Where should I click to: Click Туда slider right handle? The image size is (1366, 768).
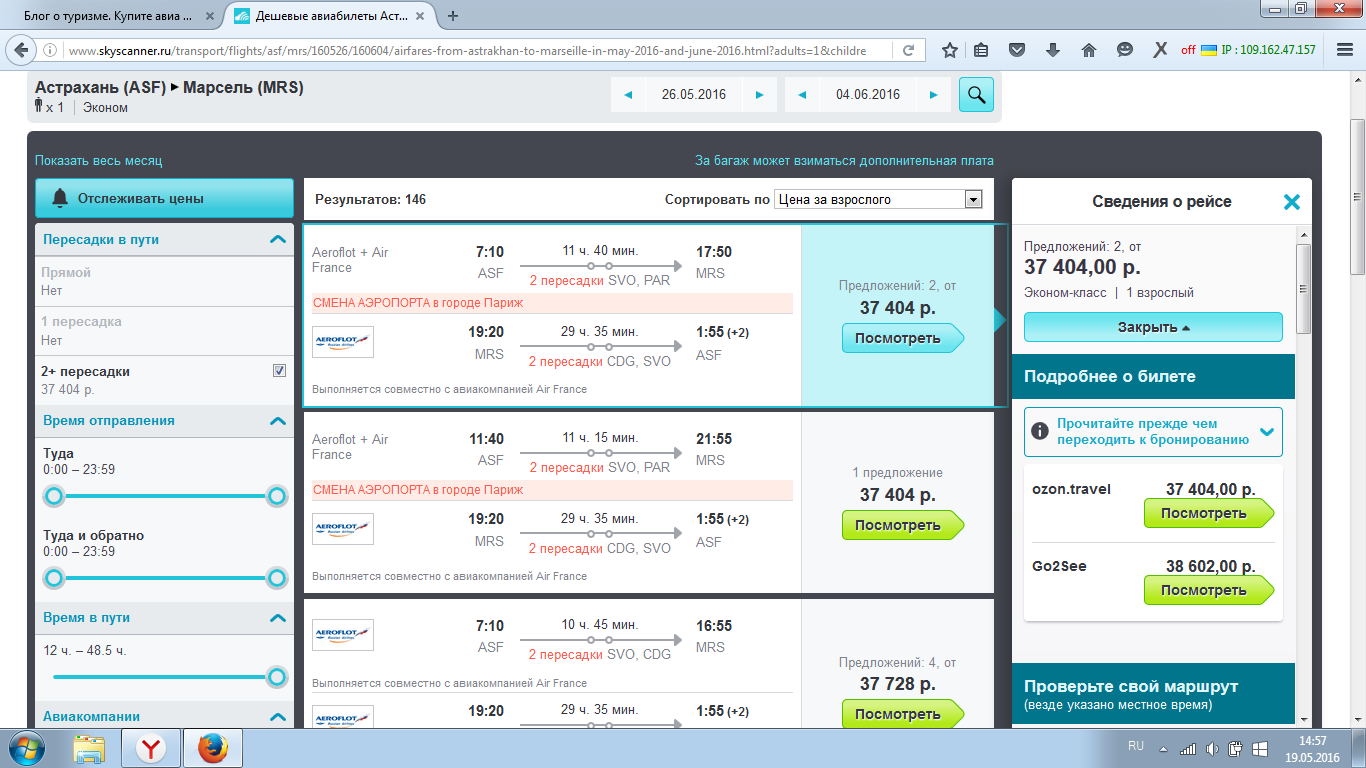tap(277, 496)
